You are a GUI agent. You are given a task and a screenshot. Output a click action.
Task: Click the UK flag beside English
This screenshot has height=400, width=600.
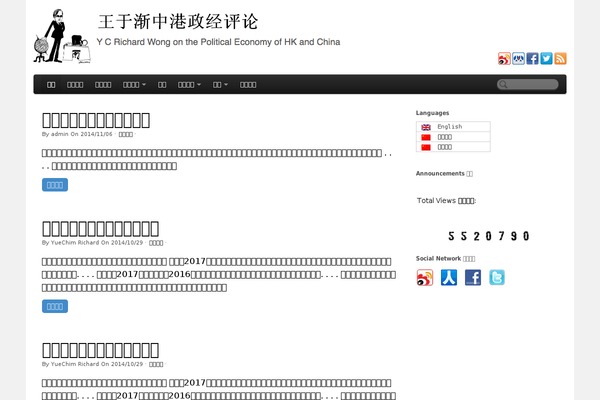click(x=426, y=127)
